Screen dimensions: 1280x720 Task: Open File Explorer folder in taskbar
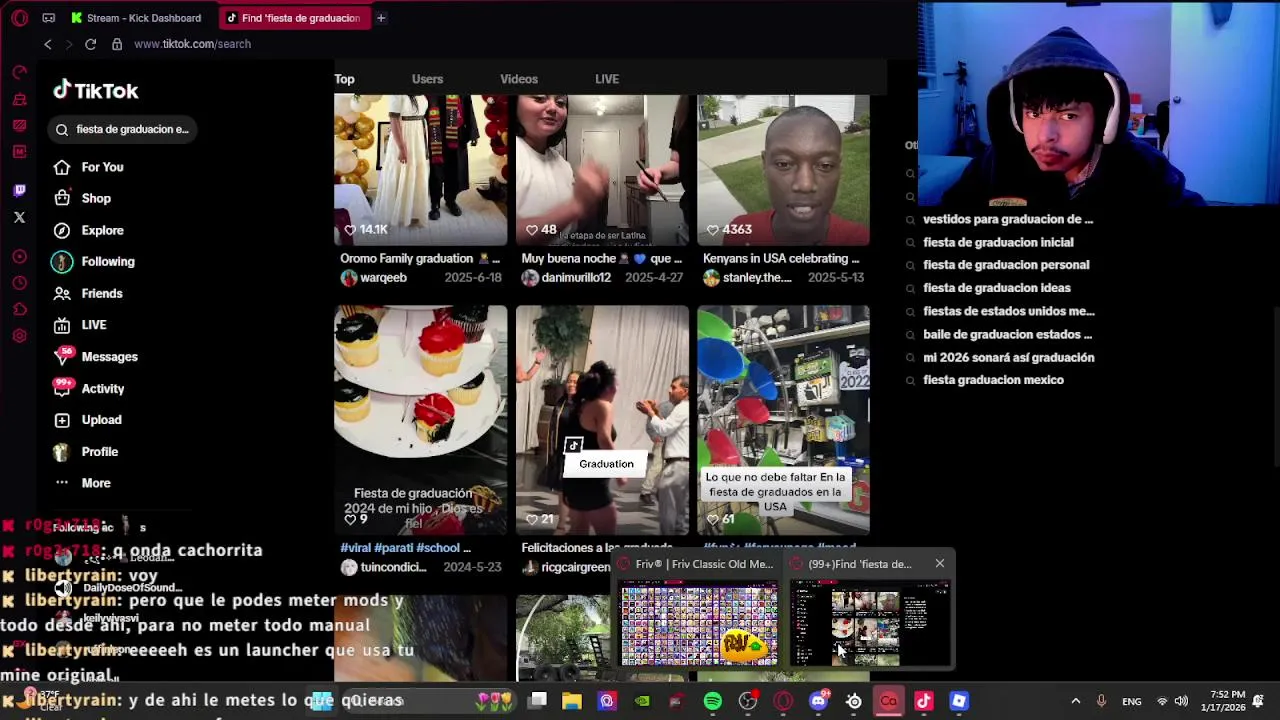(x=572, y=701)
